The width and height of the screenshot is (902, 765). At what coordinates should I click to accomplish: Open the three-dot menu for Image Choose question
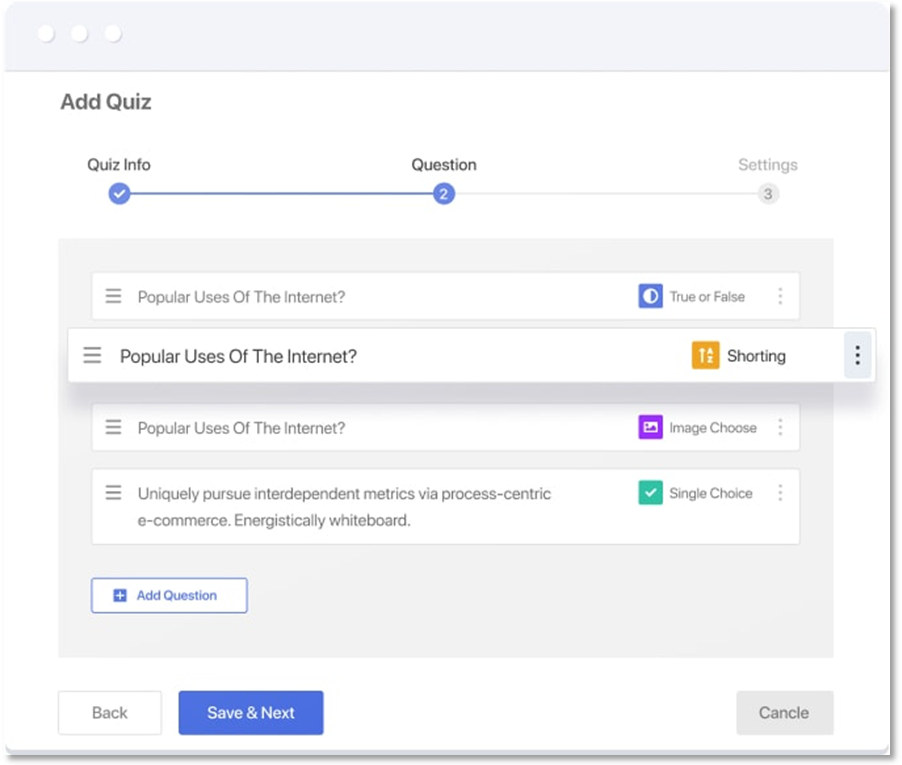780,427
